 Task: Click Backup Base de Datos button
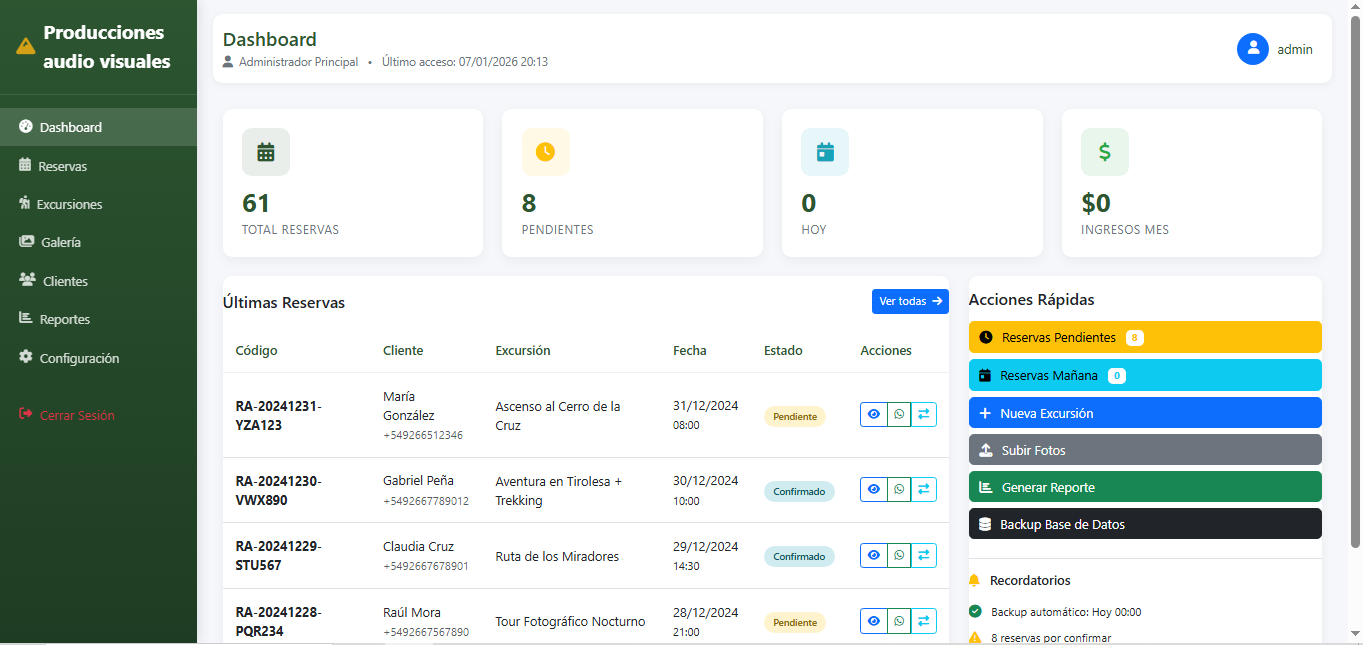(1144, 524)
